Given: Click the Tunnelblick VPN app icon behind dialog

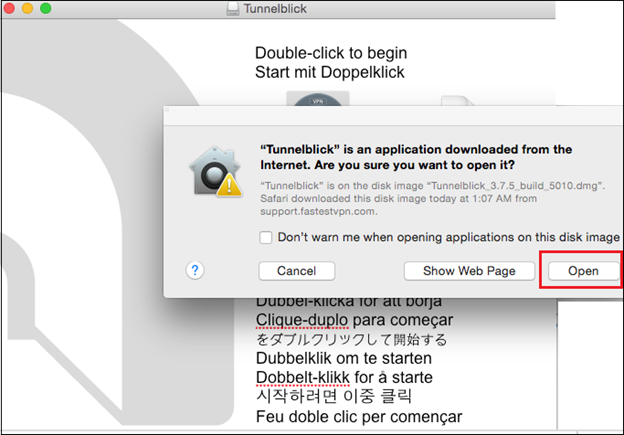Looking at the screenshot, I should (x=318, y=99).
